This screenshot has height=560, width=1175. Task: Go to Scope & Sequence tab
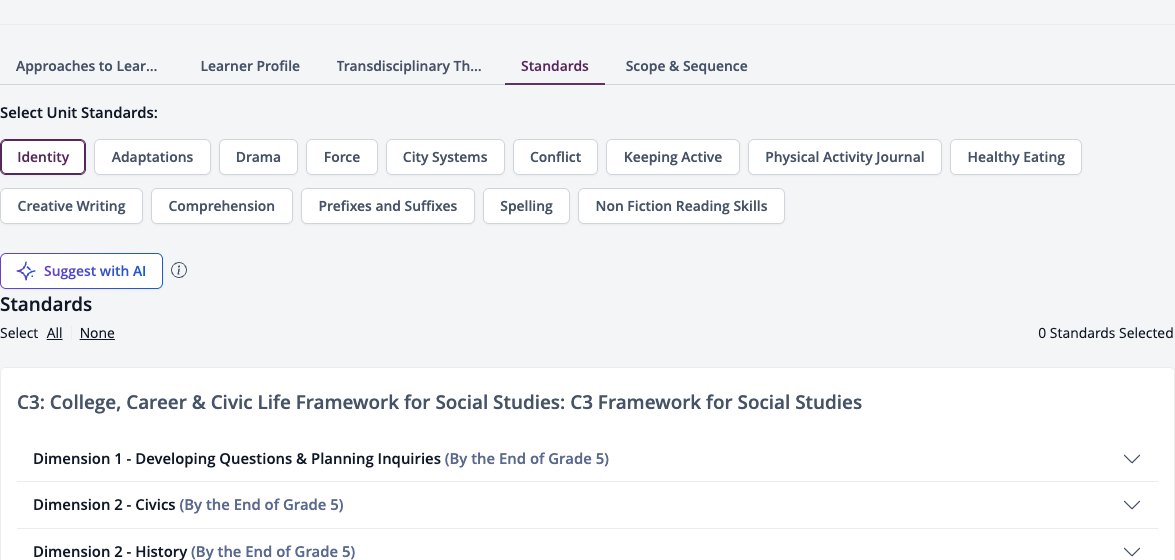(686, 66)
